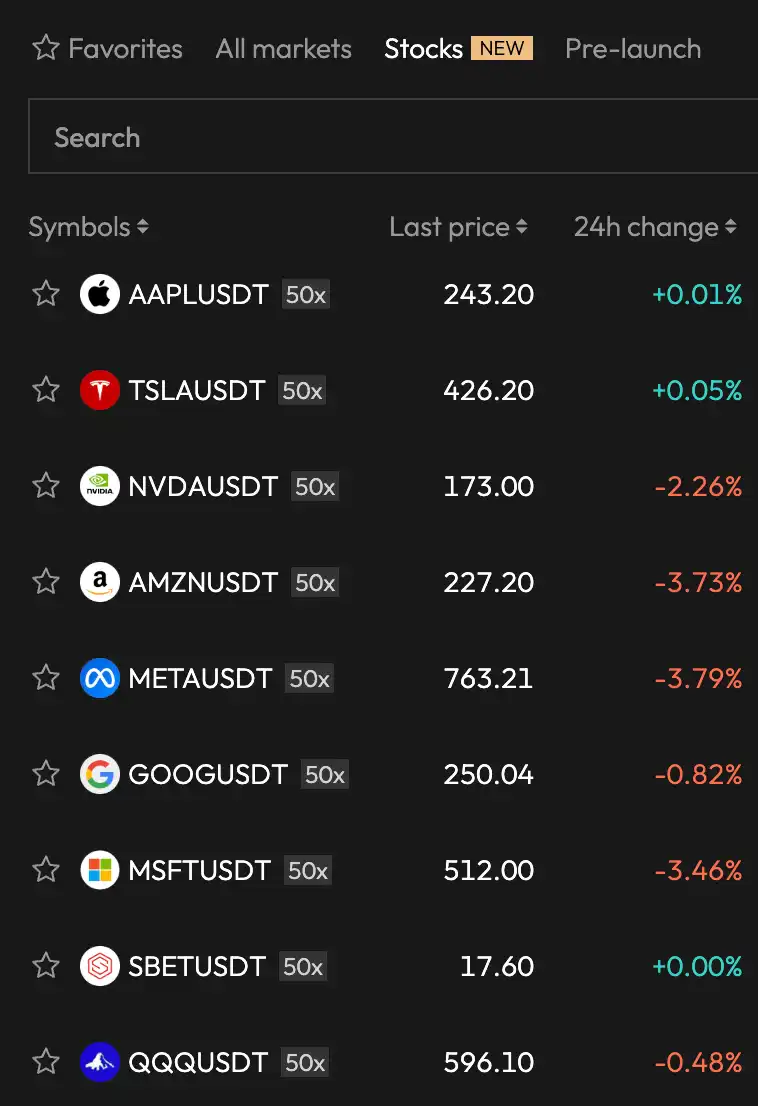Switch to the All markets tab

283,49
